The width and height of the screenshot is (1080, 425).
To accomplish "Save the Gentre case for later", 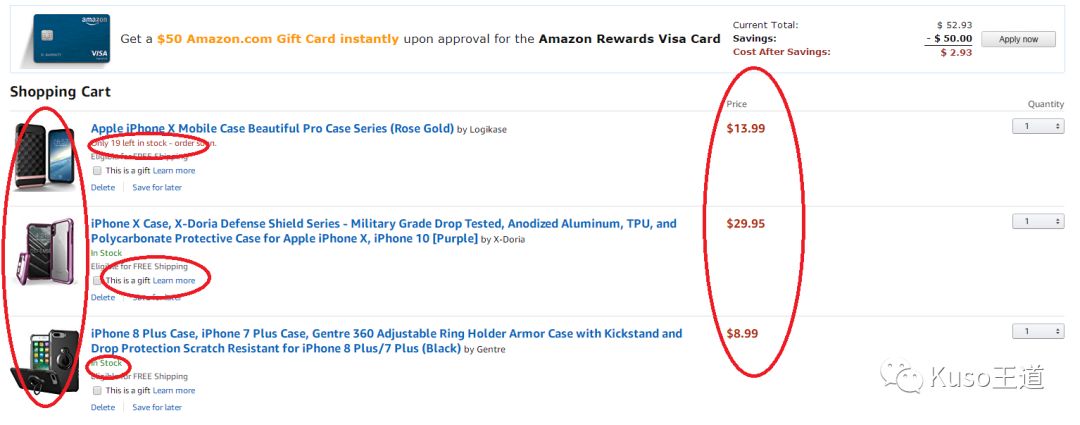I will coord(157,407).
